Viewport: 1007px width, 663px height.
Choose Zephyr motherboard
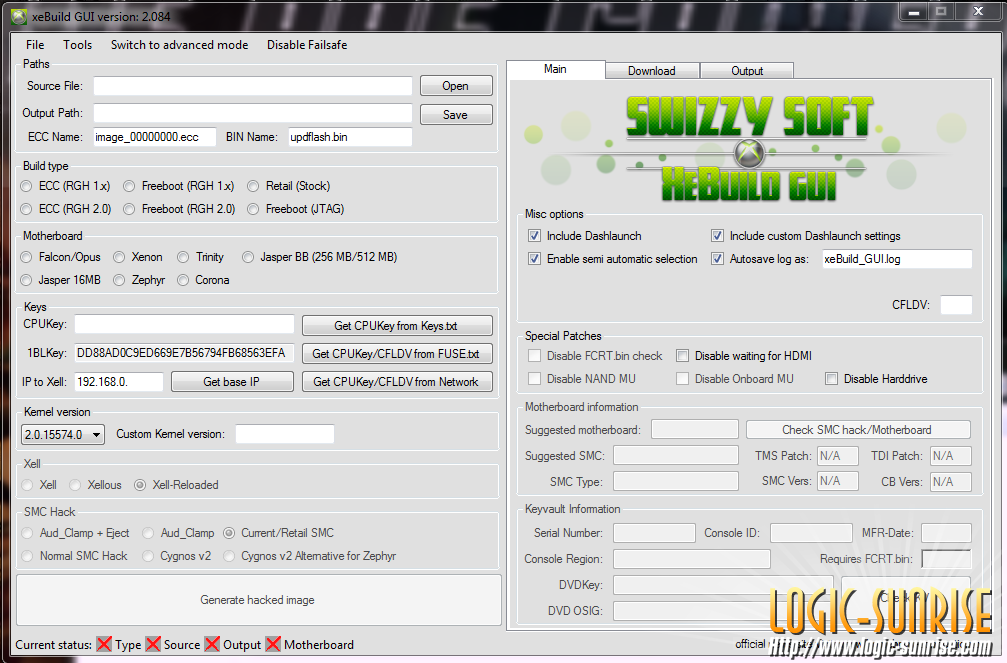139,280
